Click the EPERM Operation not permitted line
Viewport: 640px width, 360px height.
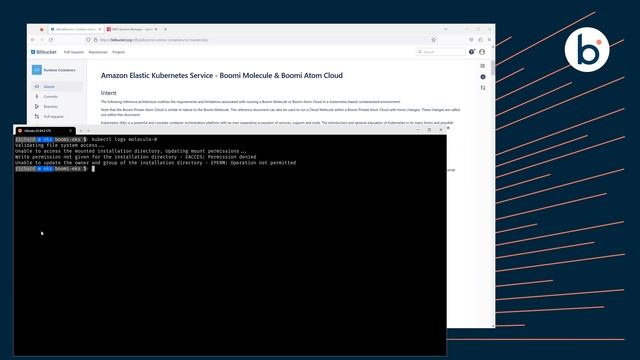pos(156,162)
